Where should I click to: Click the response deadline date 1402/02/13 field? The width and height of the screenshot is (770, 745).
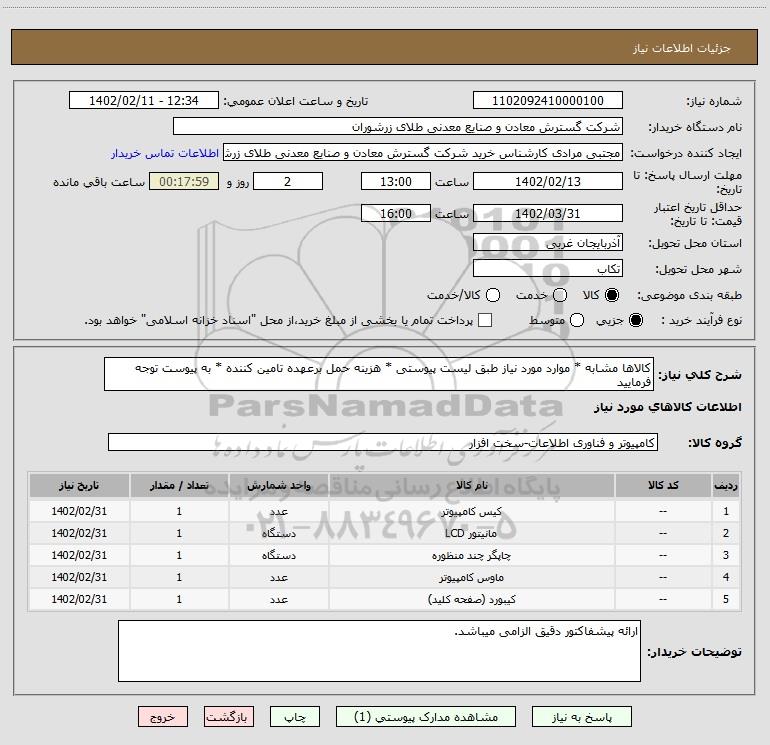(x=548, y=181)
